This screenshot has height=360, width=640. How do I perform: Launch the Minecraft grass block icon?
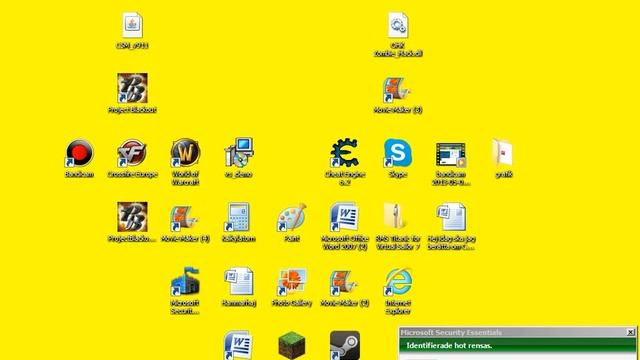click(x=292, y=346)
